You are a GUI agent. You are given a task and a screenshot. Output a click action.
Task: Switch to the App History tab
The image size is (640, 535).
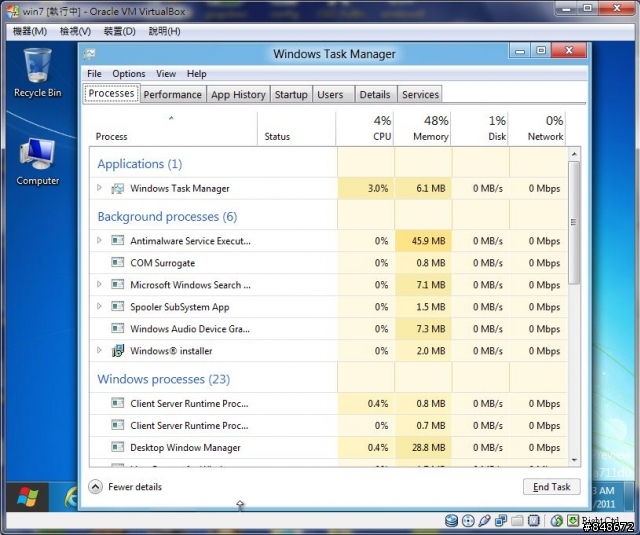[238, 94]
